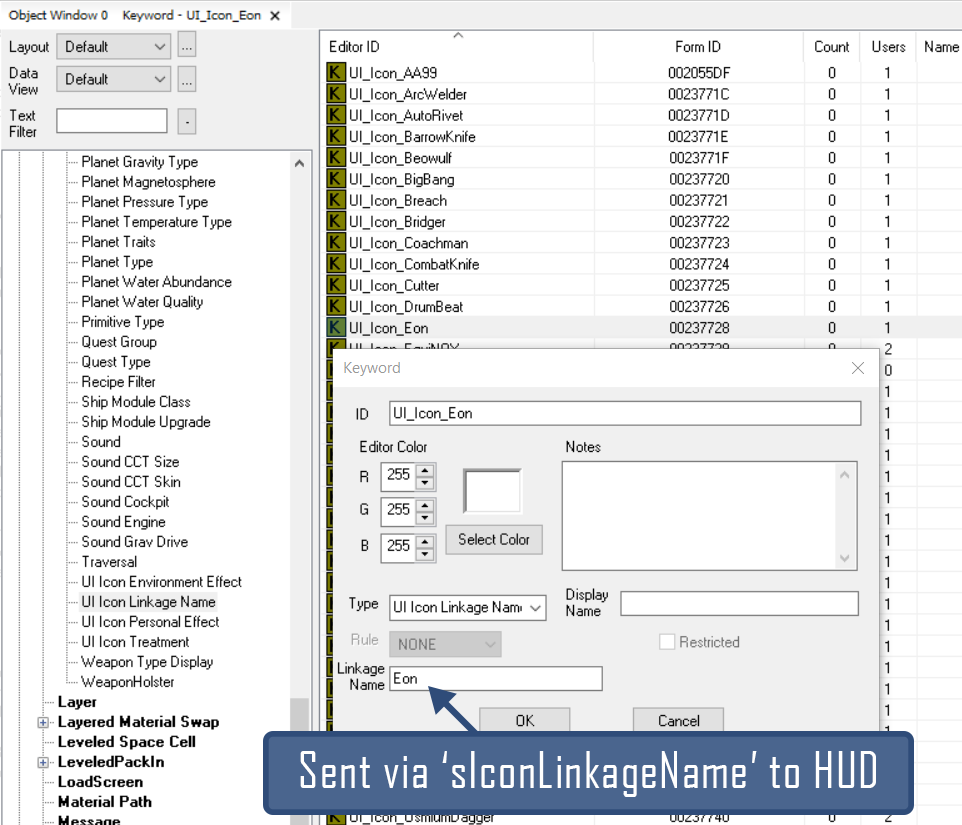Viewport: 962px width, 825px height.
Task: Open the Type dropdown in the Keyword dialog
Action: click(x=536, y=607)
